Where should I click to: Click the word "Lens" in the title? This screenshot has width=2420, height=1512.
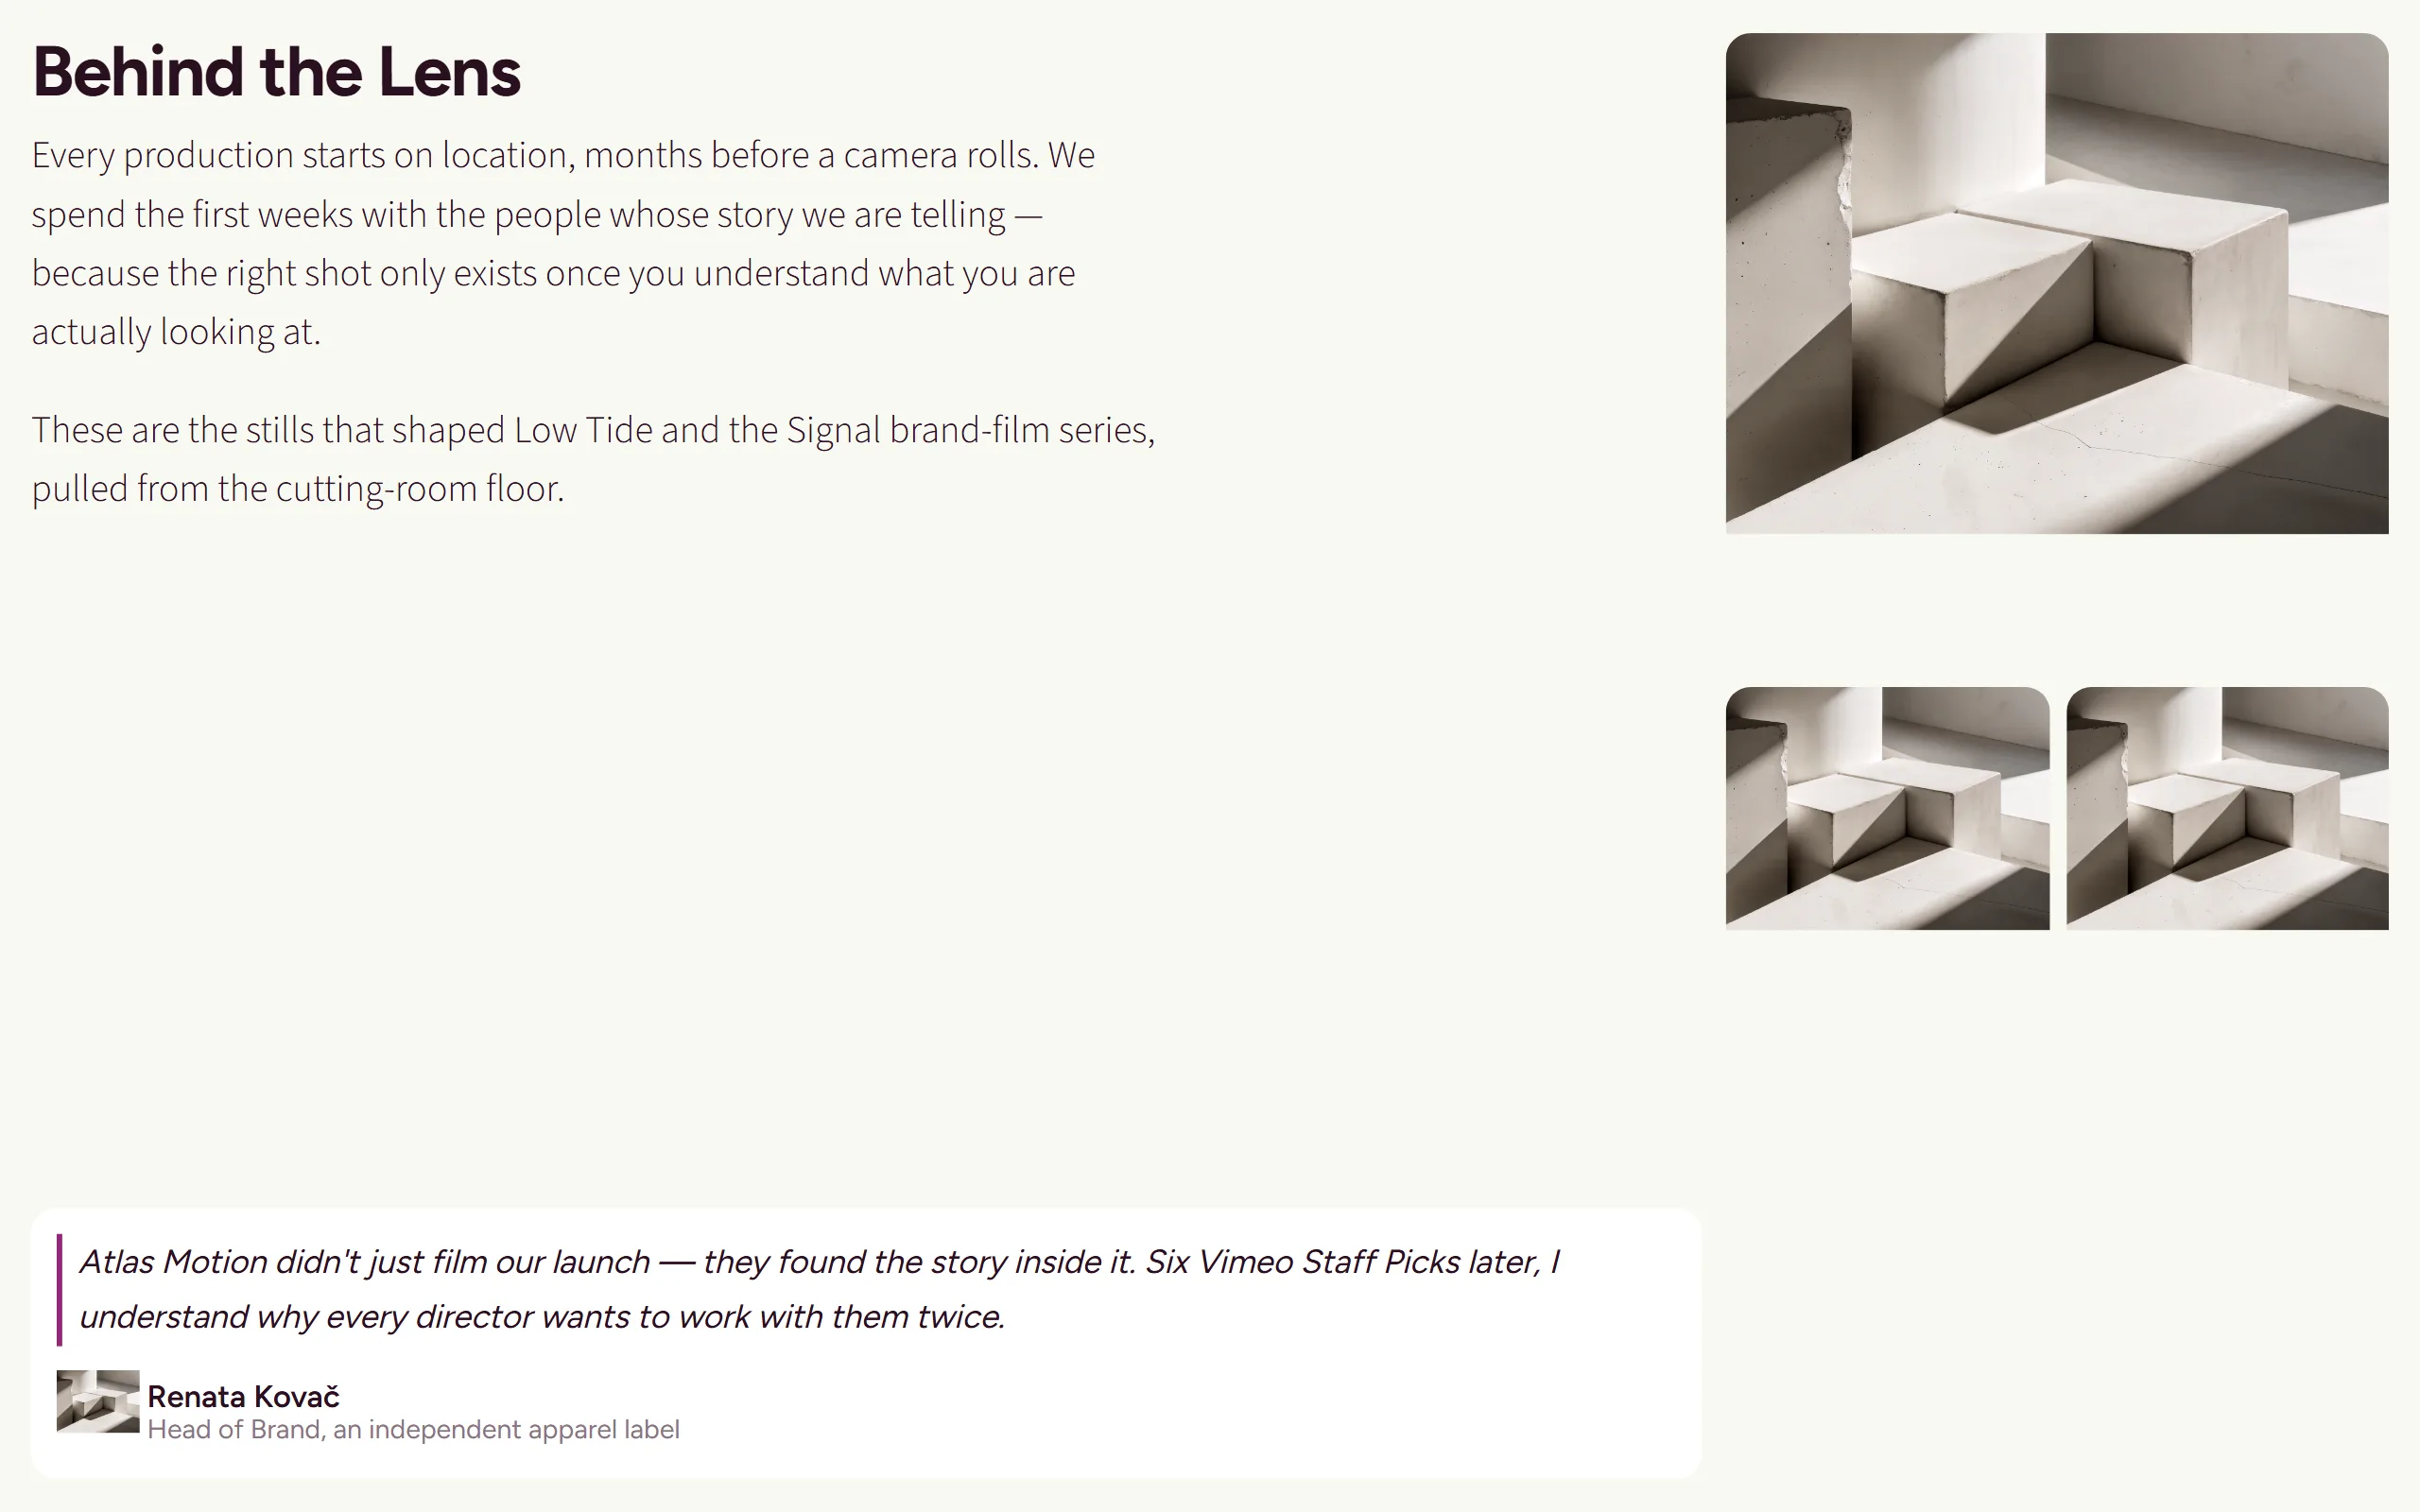click(x=450, y=72)
